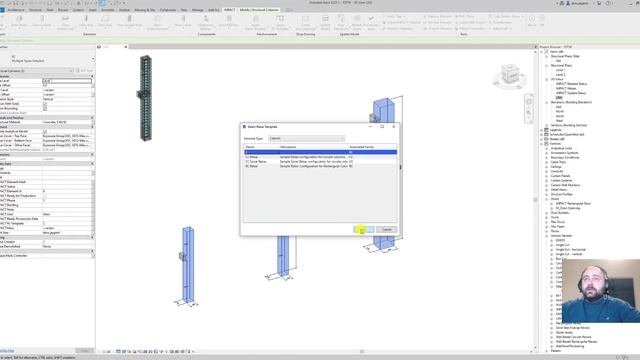Open the Annotate ribbon tab
The height and width of the screenshot is (360, 640).
pos(108,9)
